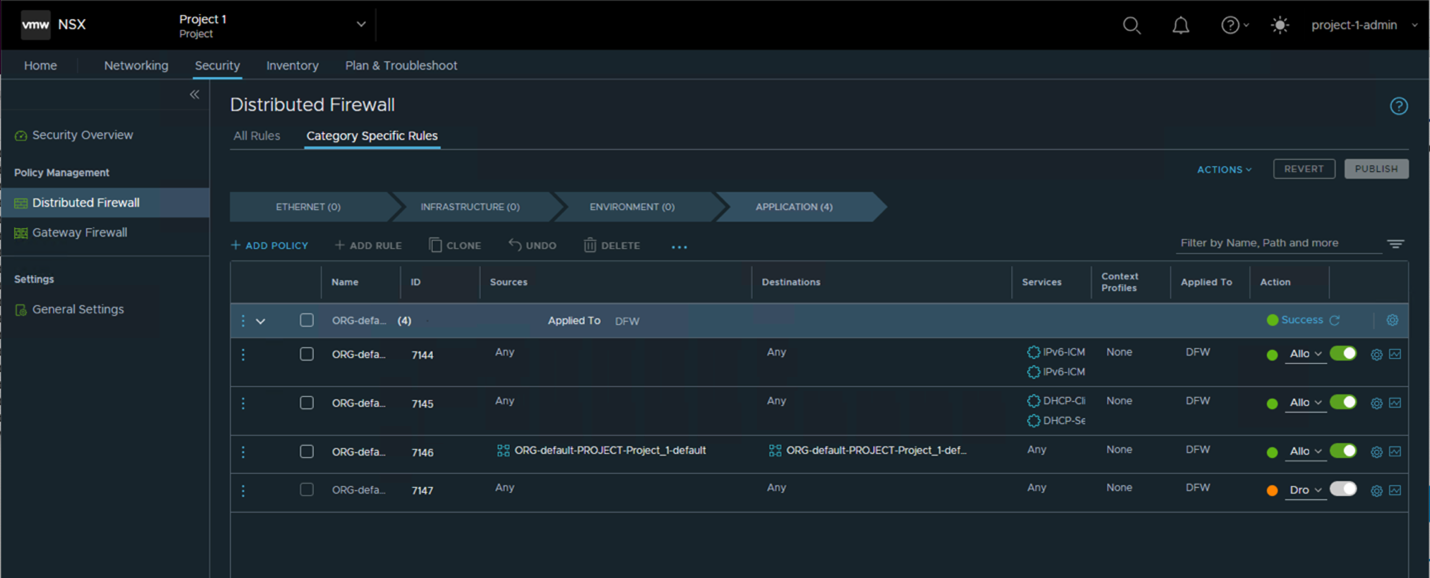View notifications via the bell icon
Screen dimensions: 1430x578
tap(1180, 25)
